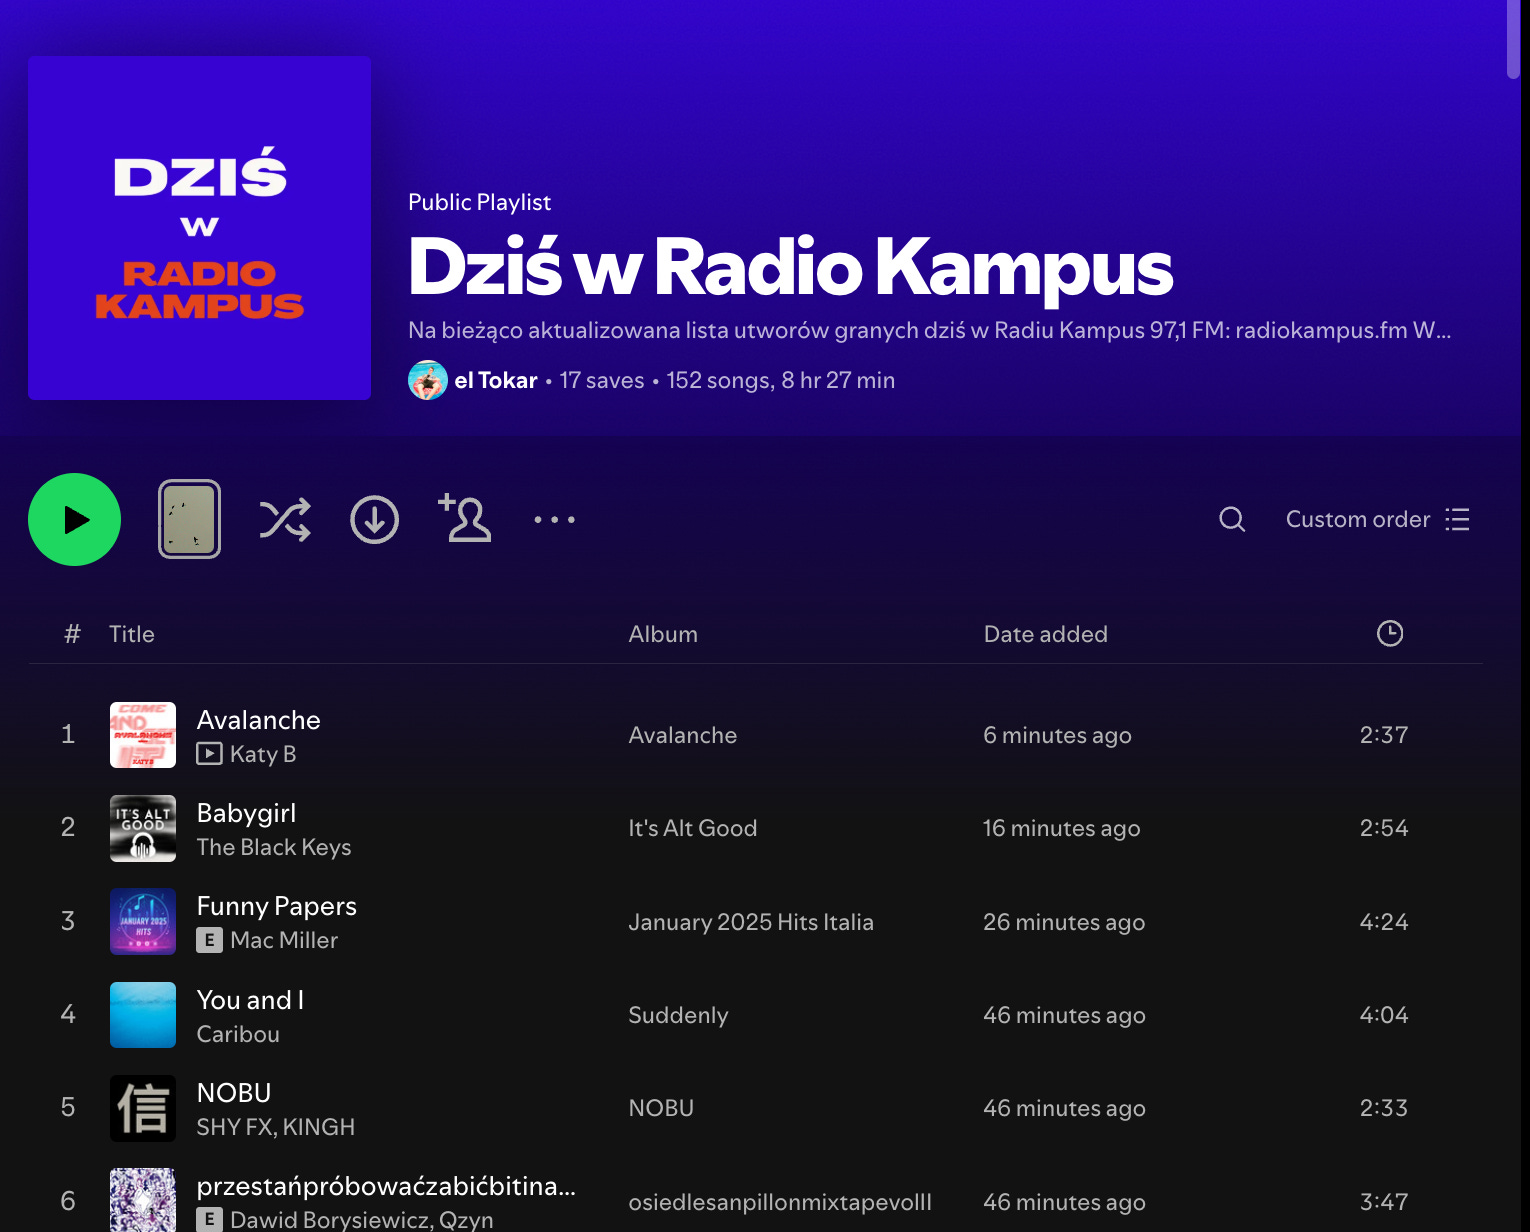Image resolution: width=1530 pixels, height=1232 pixels.
Task: Click el Tokar's avatar picture
Action: click(428, 380)
